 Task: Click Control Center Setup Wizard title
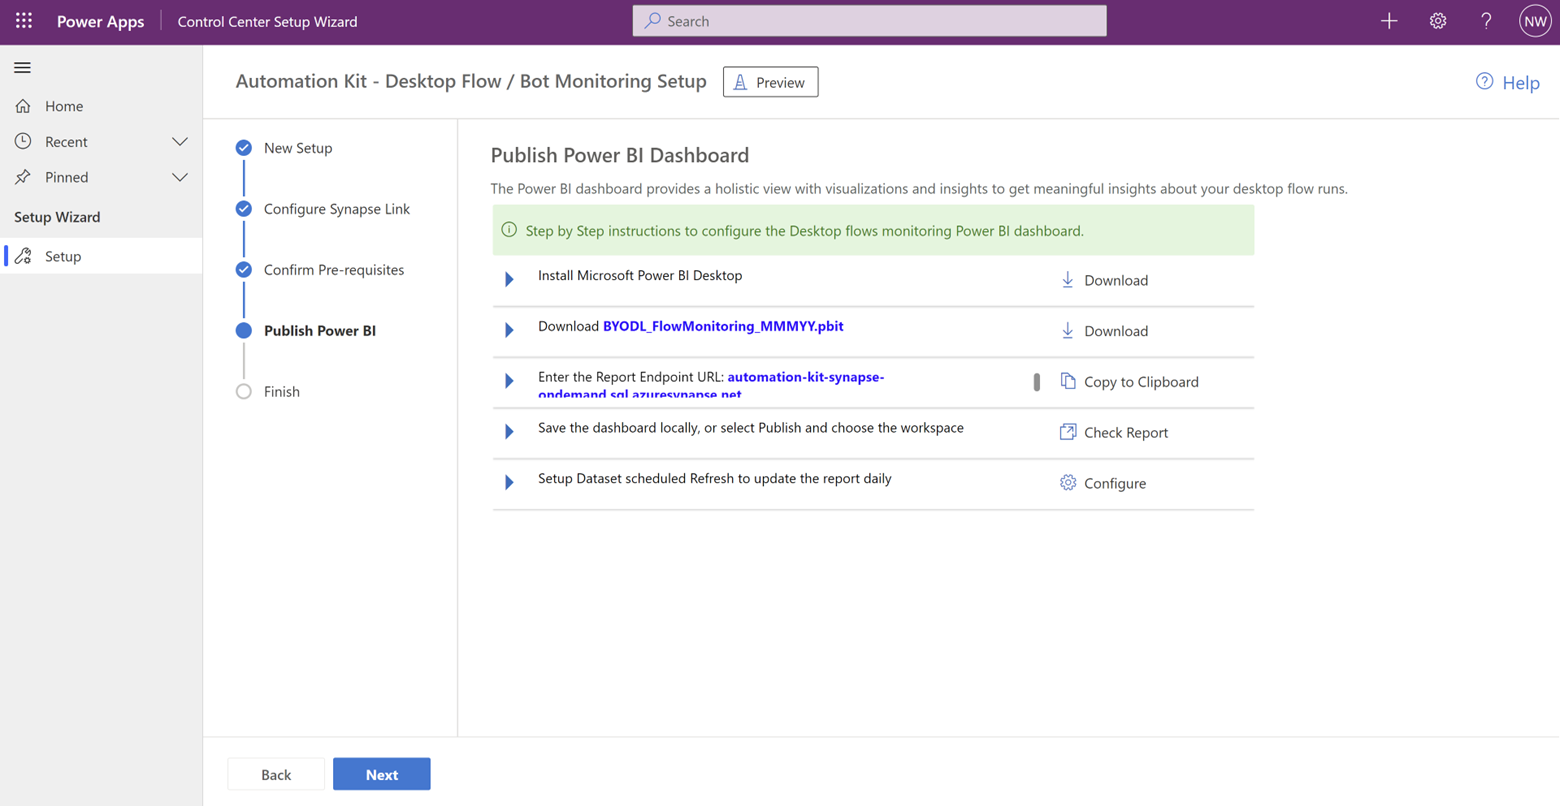[x=267, y=21]
